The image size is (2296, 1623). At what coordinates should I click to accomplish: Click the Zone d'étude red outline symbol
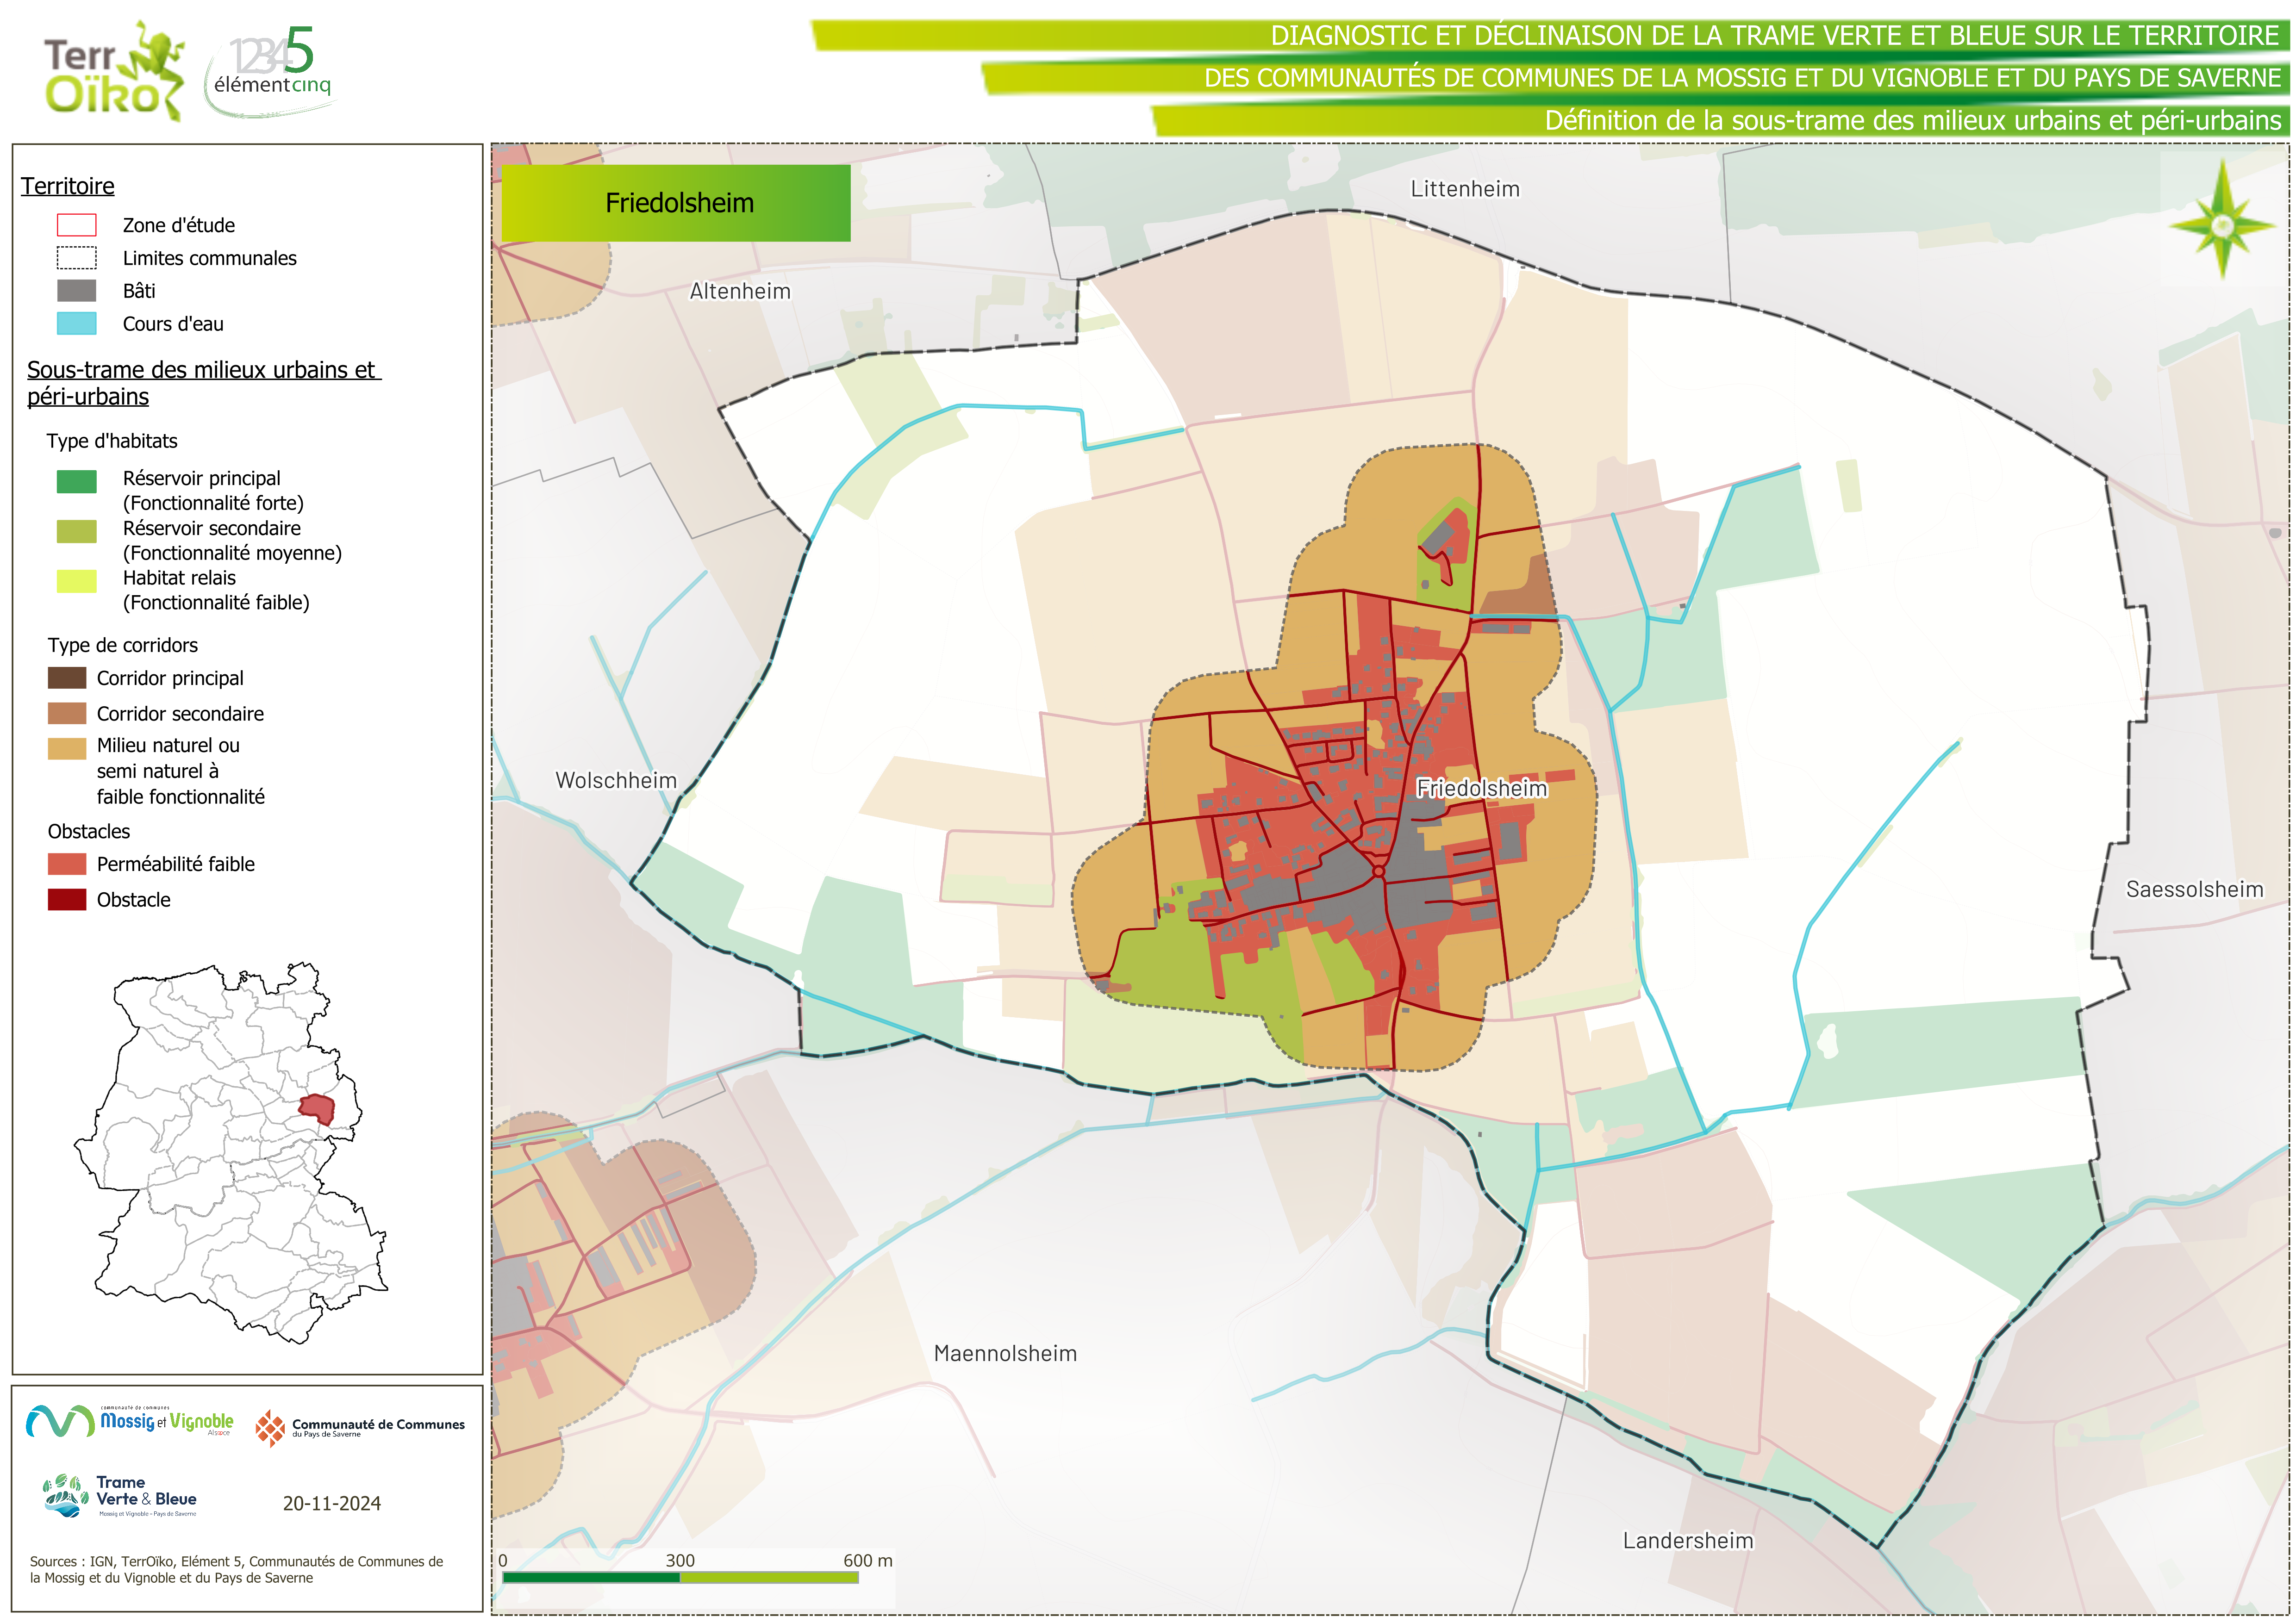coord(76,225)
